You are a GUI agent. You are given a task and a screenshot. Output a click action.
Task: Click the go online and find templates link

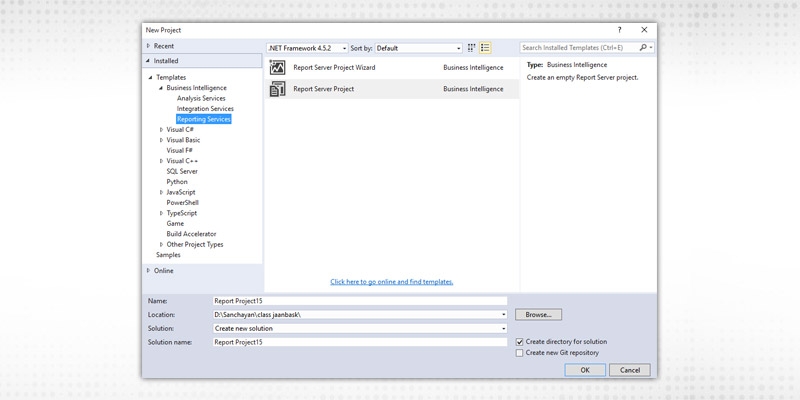click(391, 282)
